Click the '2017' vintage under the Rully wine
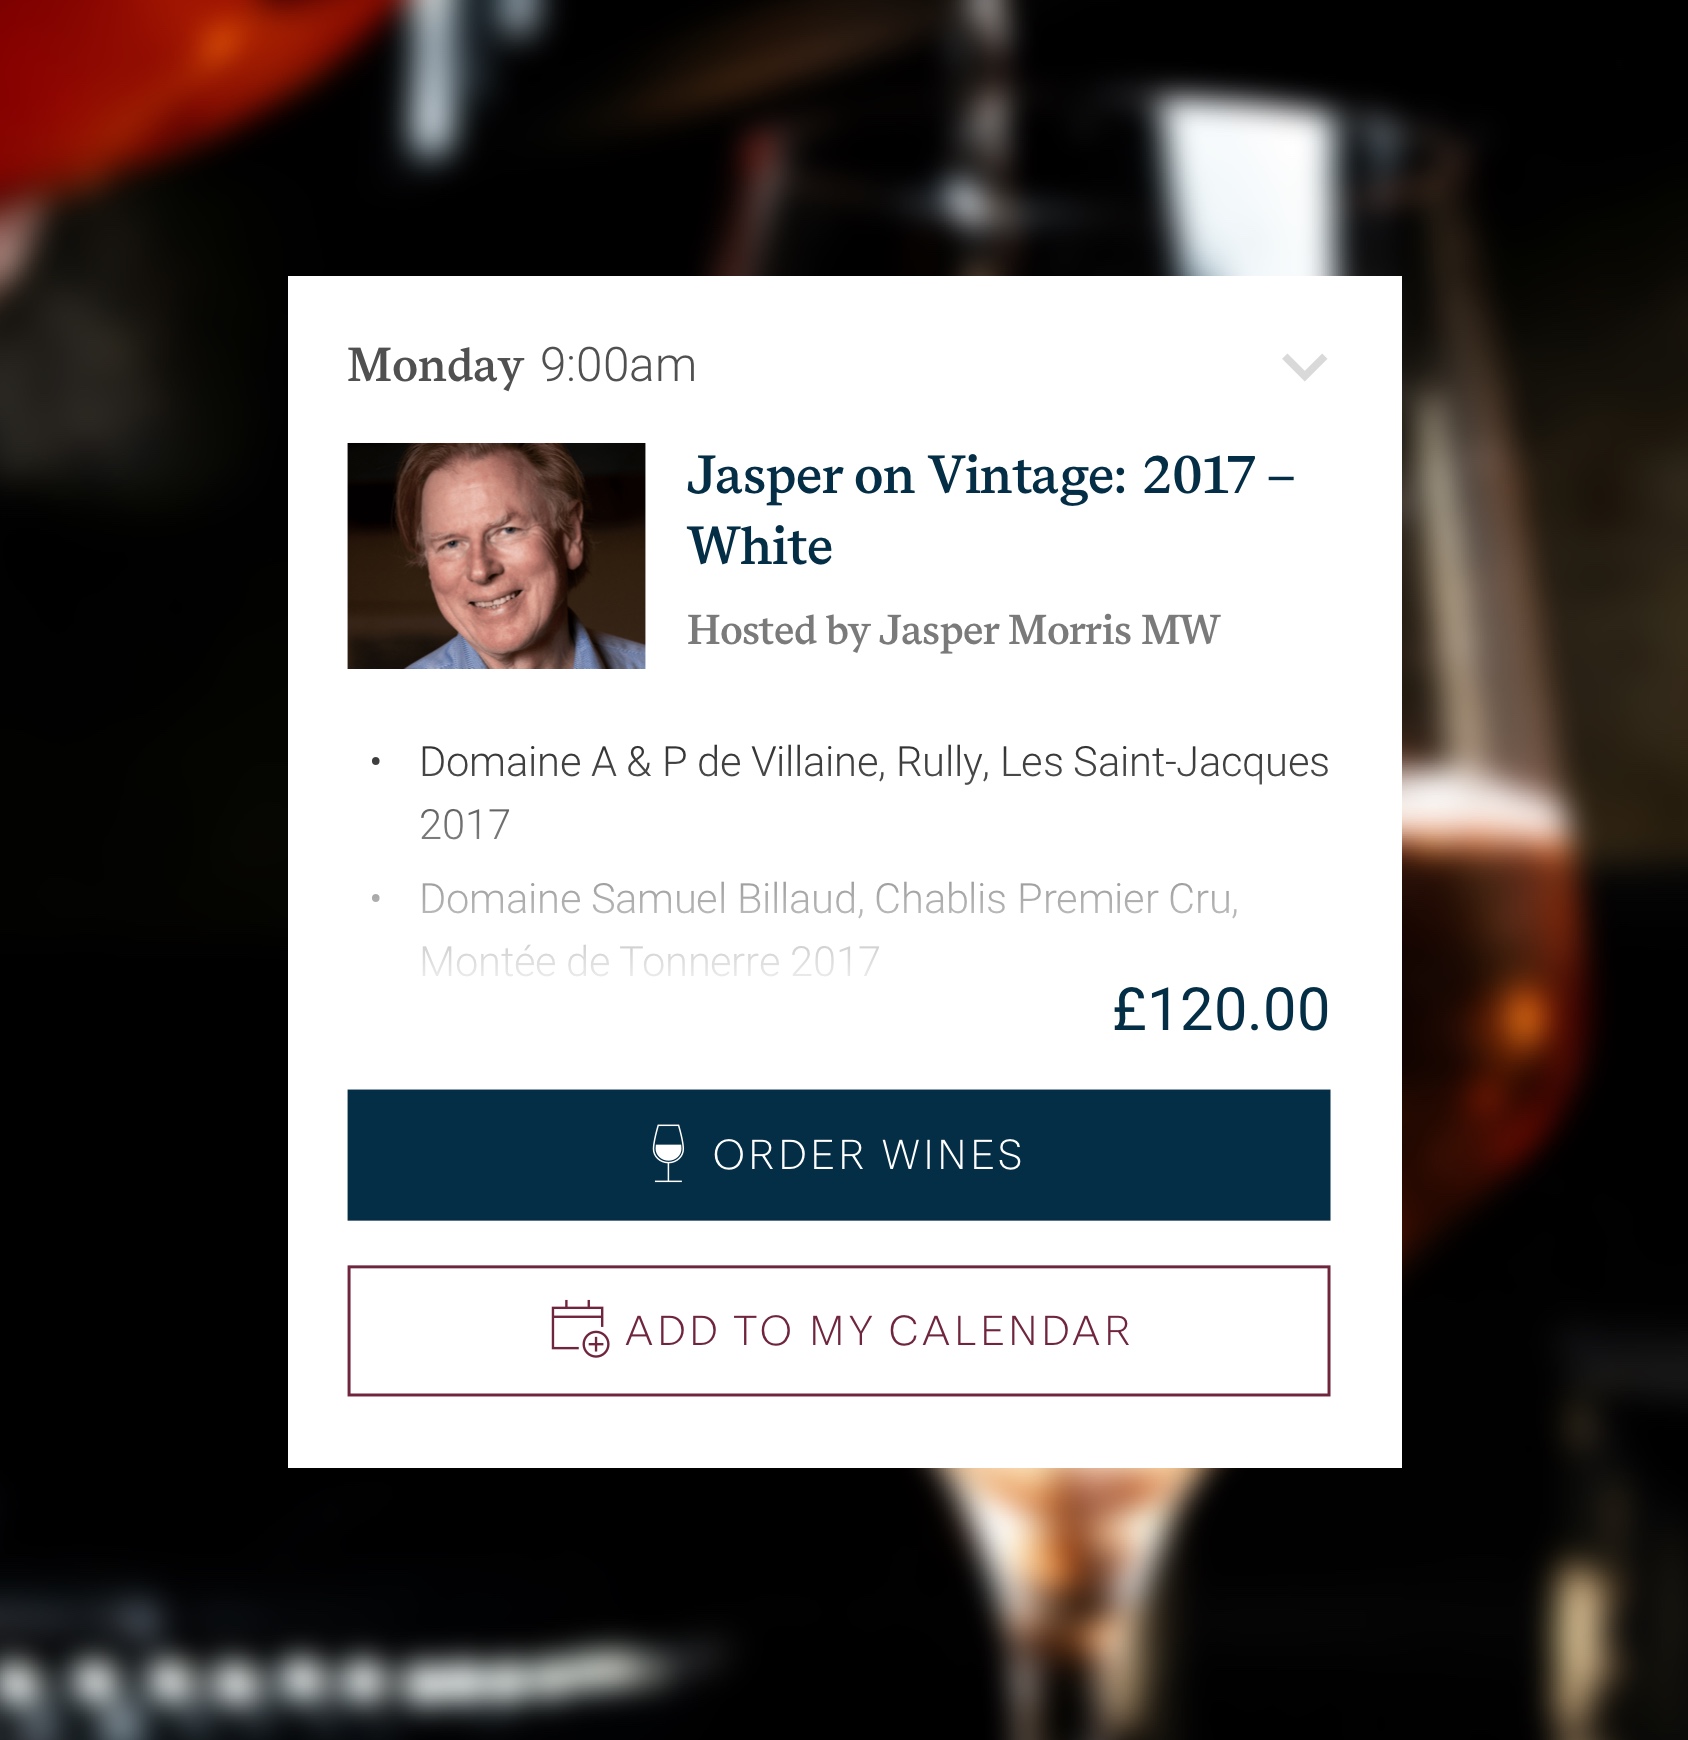 pyautogui.click(x=465, y=826)
